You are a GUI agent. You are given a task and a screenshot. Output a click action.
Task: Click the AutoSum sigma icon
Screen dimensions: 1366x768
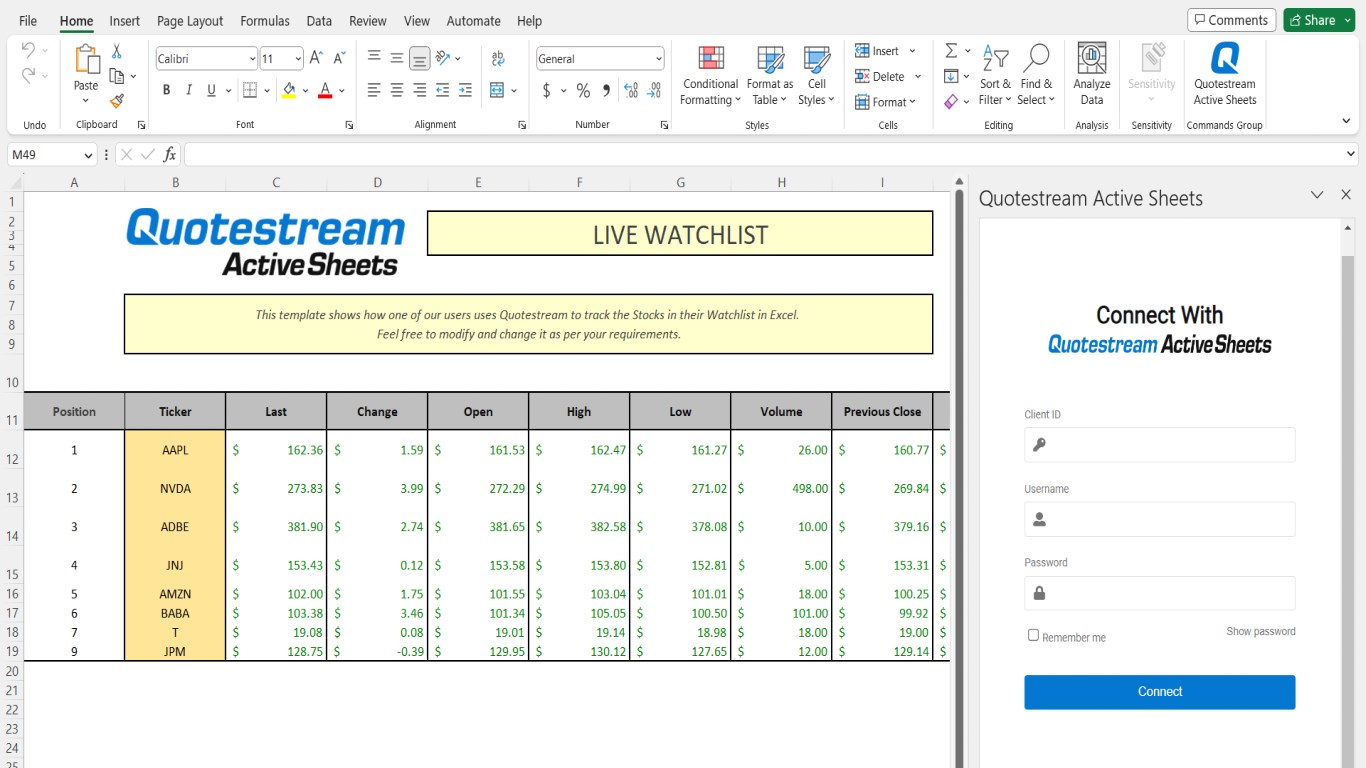click(x=951, y=51)
